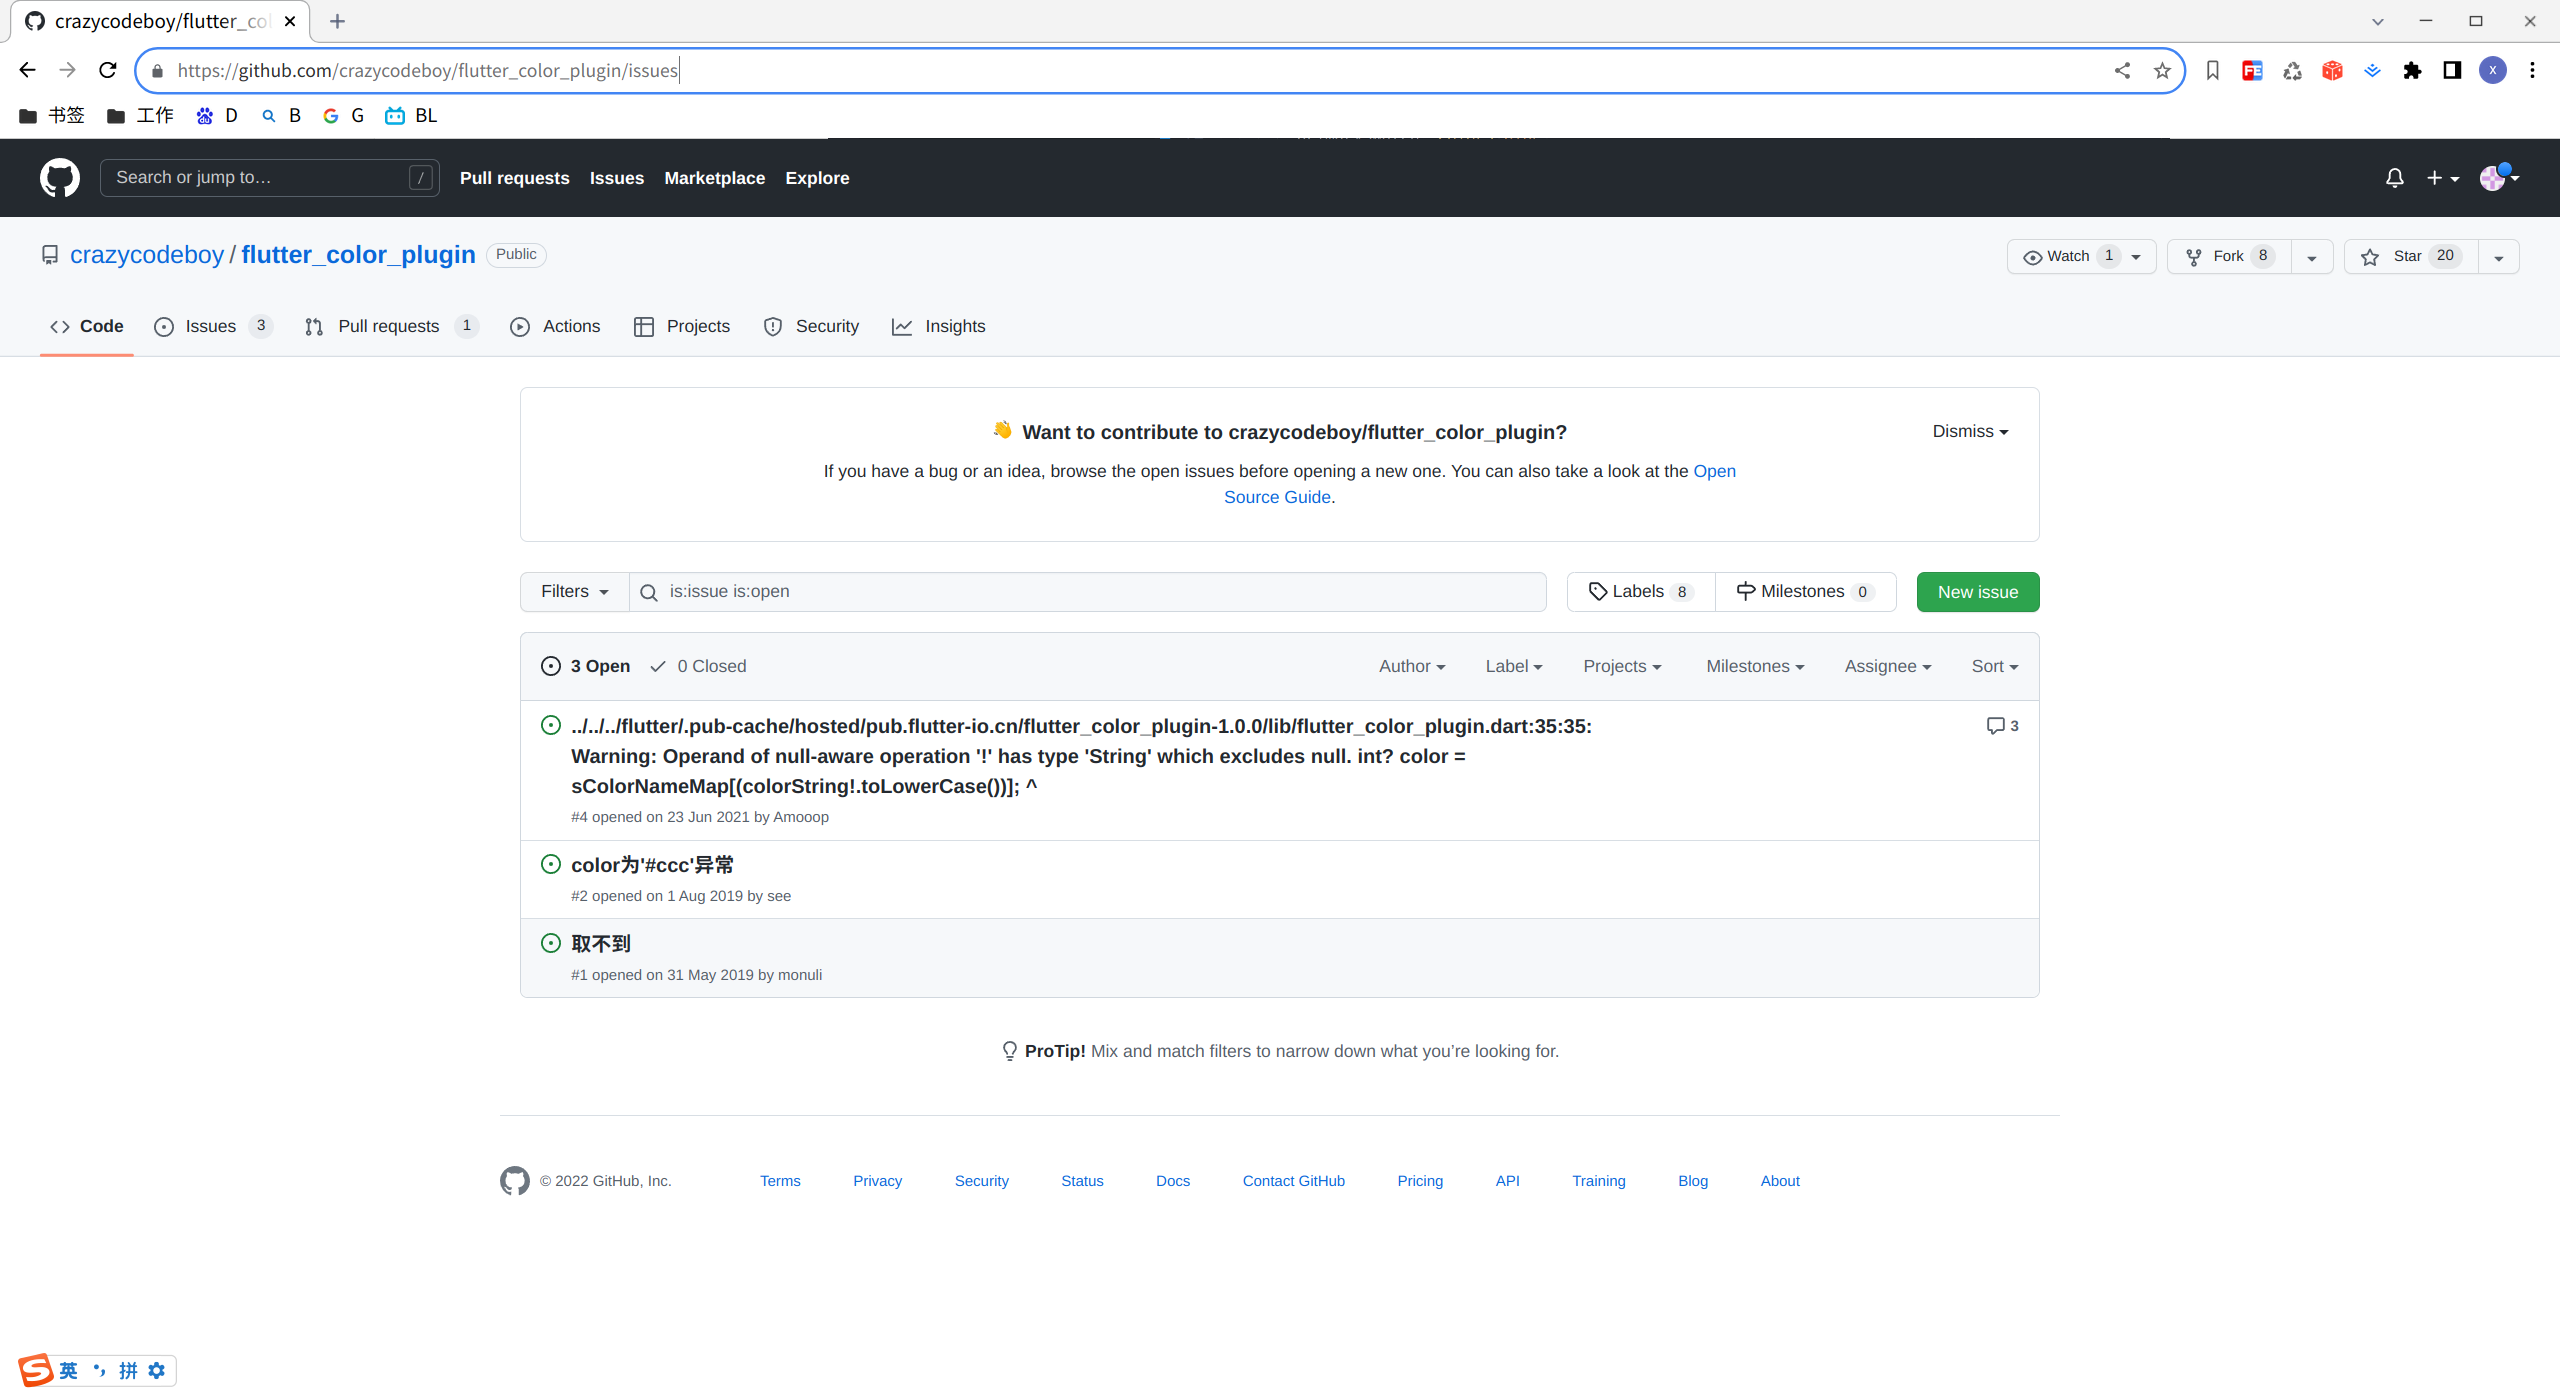Viewport: 2560px width, 1390px height.
Task: Toggle Sogou punctuation mode
Action: coord(99,1370)
